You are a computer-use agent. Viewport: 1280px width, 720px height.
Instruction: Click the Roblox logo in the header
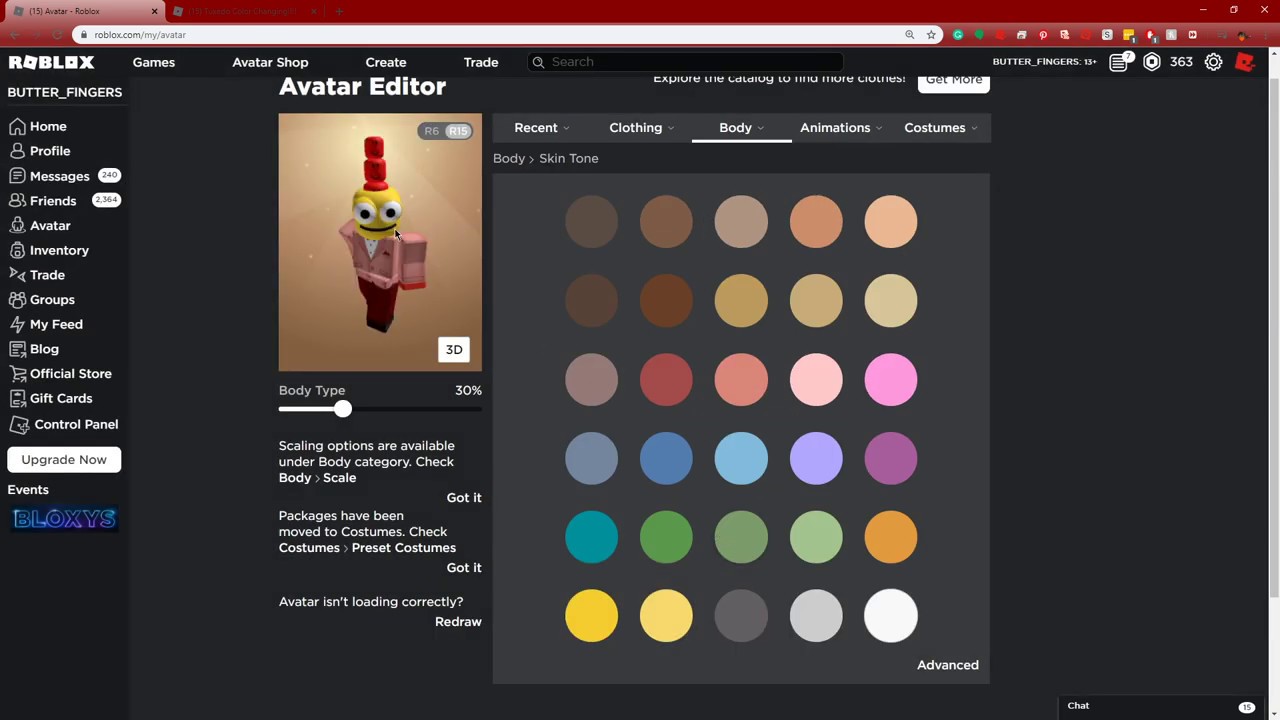[51, 62]
